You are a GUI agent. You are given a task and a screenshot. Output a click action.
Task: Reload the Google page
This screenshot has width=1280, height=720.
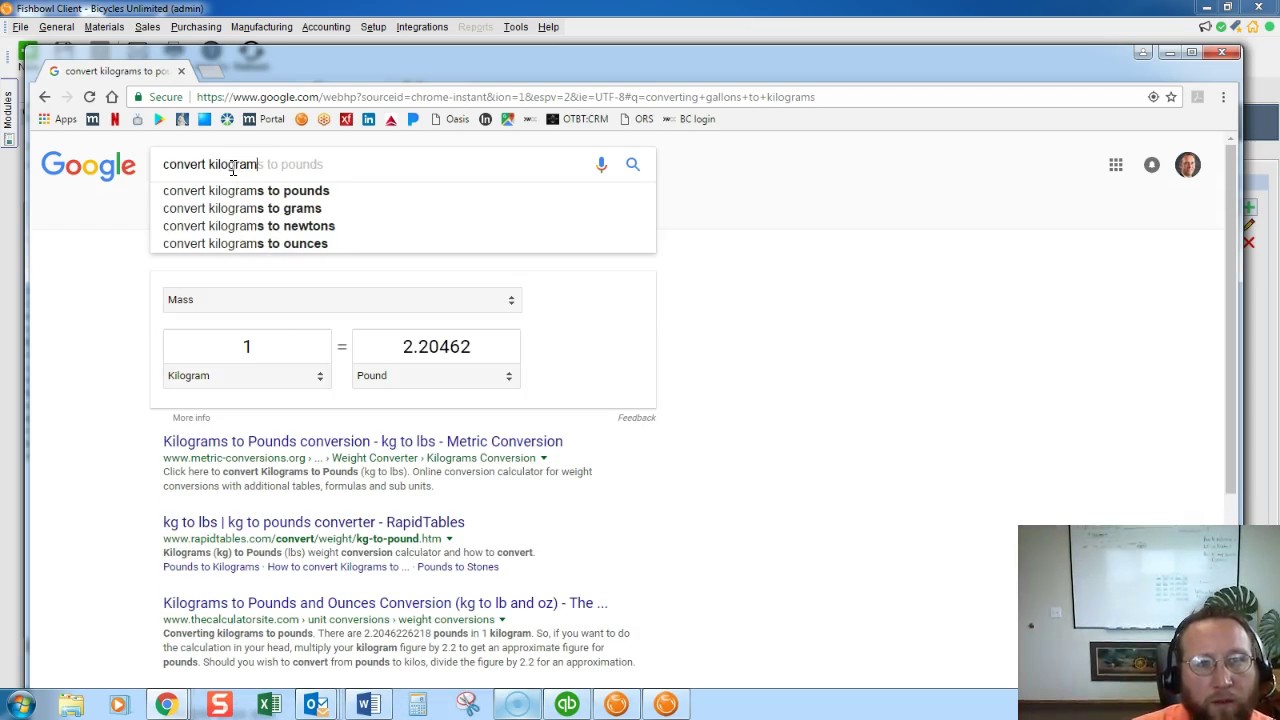pyautogui.click(x=89, y=97)
